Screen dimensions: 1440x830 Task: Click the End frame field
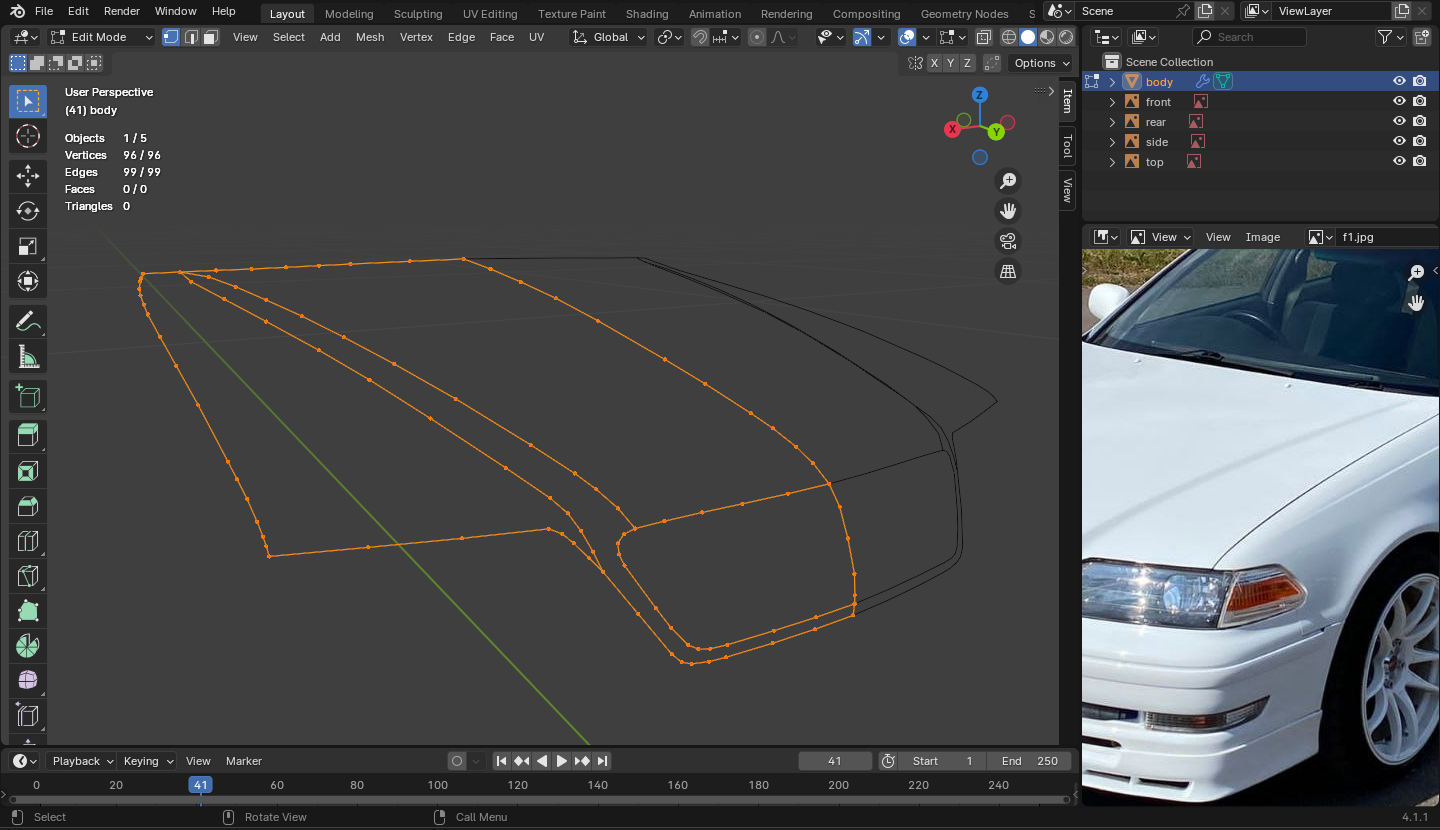(1028, 761)
